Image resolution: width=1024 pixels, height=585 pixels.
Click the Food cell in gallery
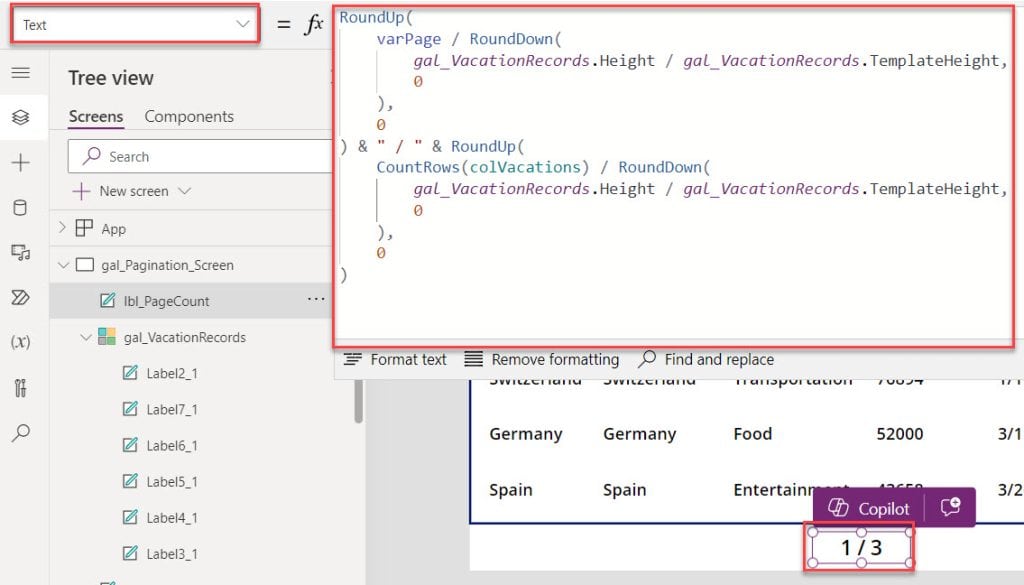click(x=752, y=434)
